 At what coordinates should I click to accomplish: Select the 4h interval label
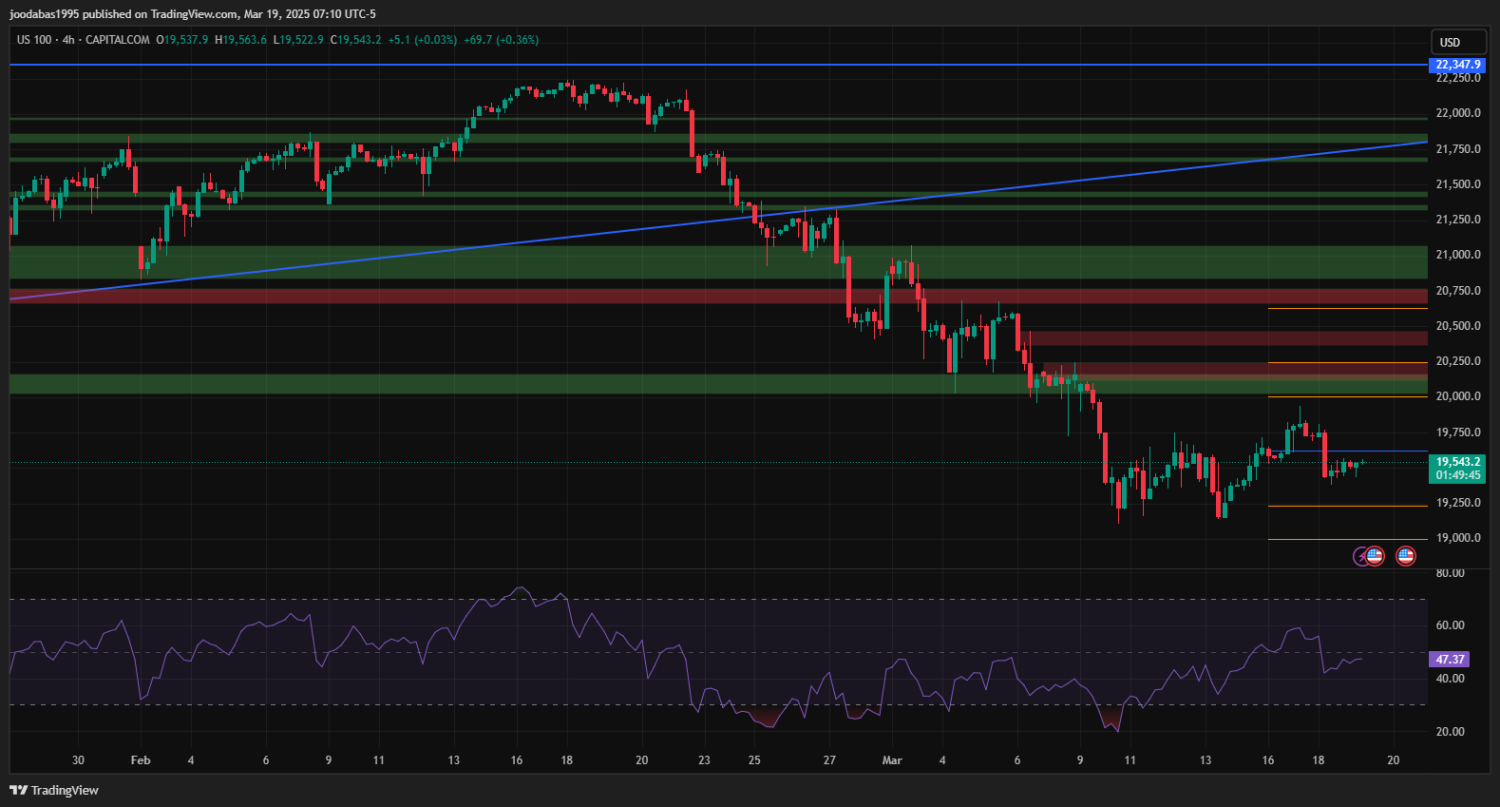tap(68, 40)
